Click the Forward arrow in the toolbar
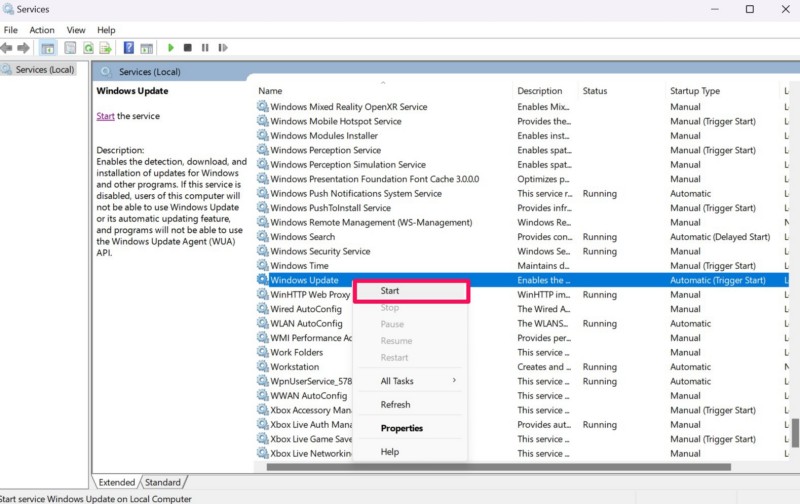 point(23,48)
